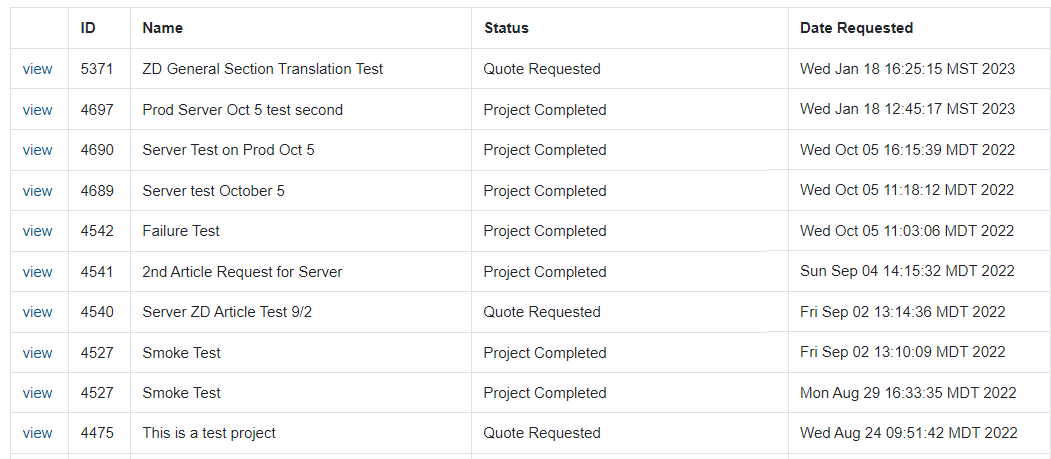
Task: Click Project Completed status for project 4690
Action: point(545,150)
